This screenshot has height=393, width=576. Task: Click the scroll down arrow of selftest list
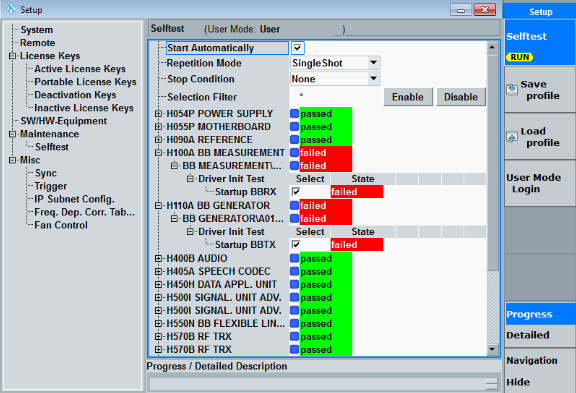(492, 349)
